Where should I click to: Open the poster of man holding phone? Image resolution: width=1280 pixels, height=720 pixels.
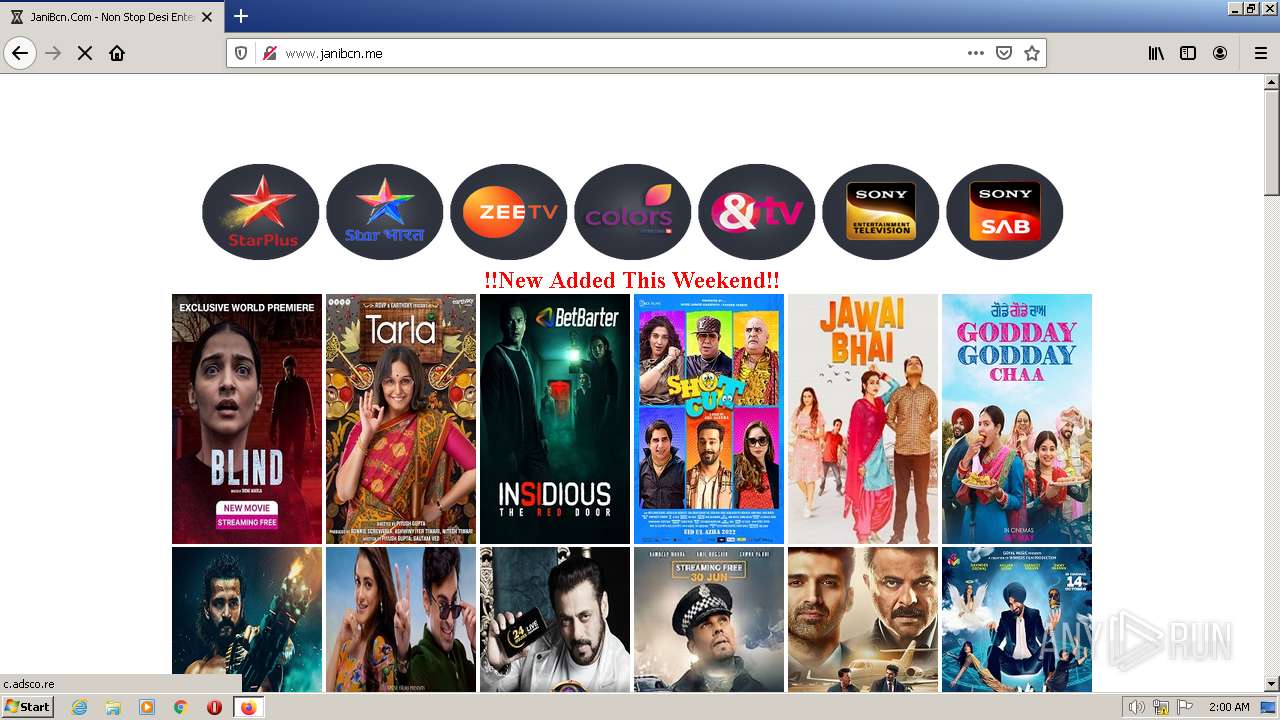pyautogui.click(x=555, y=619)
